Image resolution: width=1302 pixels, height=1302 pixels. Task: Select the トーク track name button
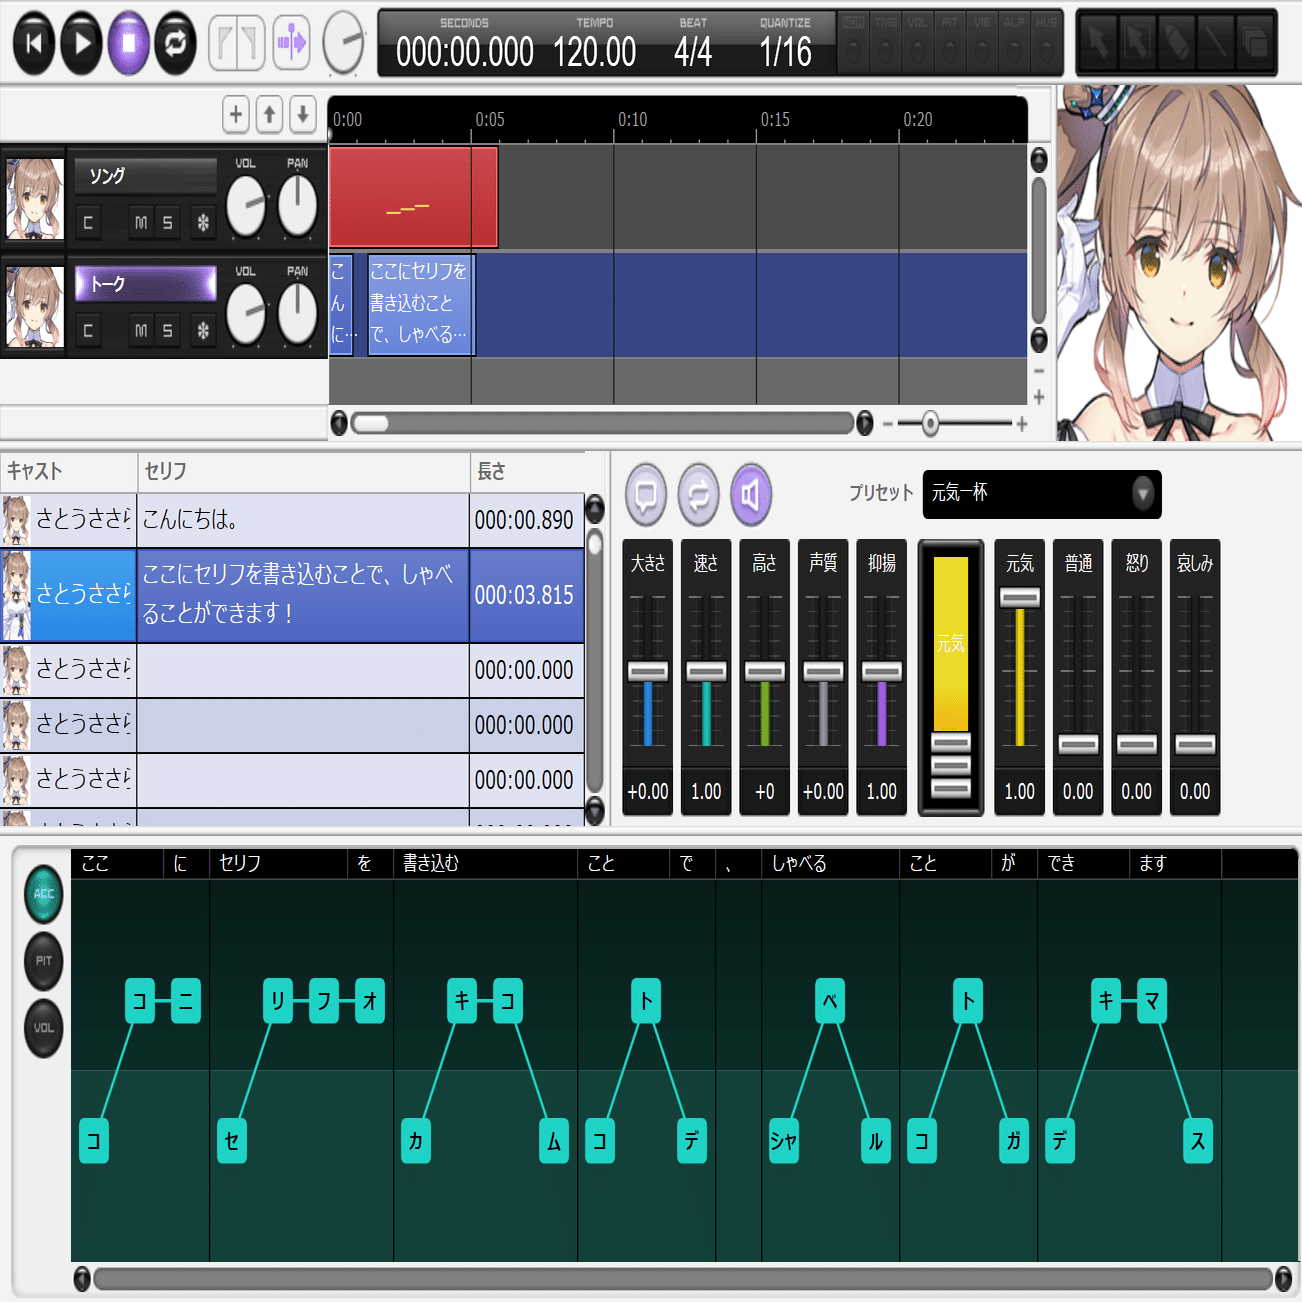tap(146, 284)
